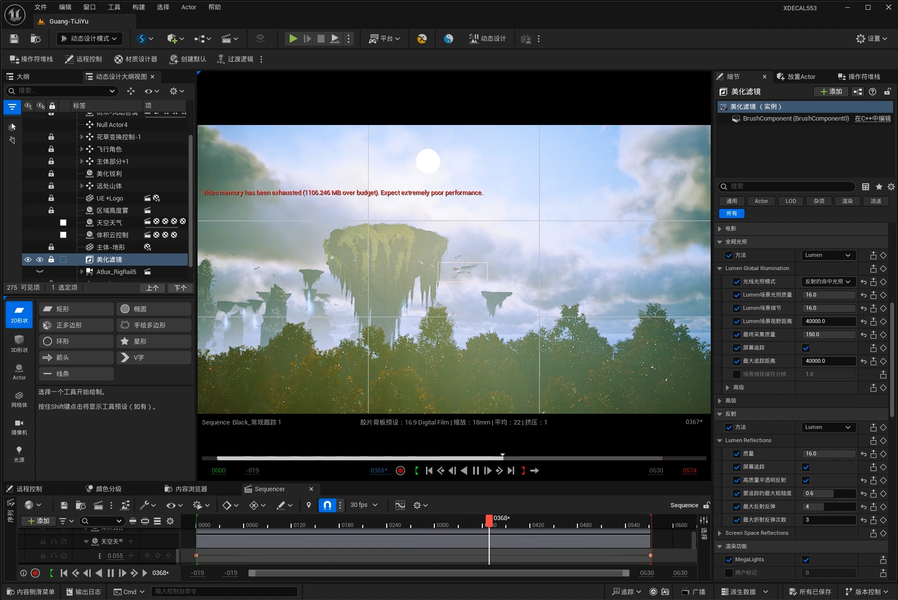
Task: Choose the 箭头 shape tool
Action: (x=76, y=357)
